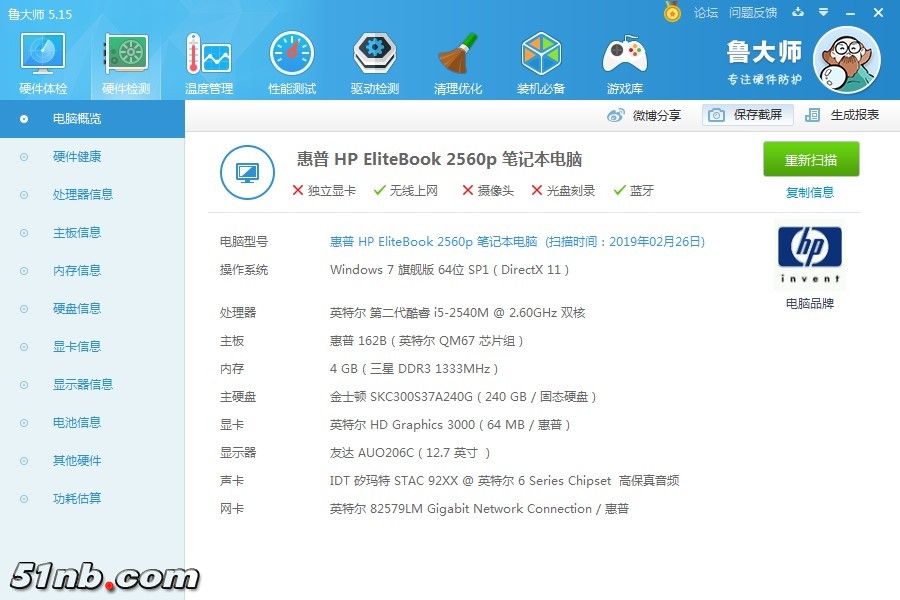Go to 电池信息 in left panel

pos(76,423)
